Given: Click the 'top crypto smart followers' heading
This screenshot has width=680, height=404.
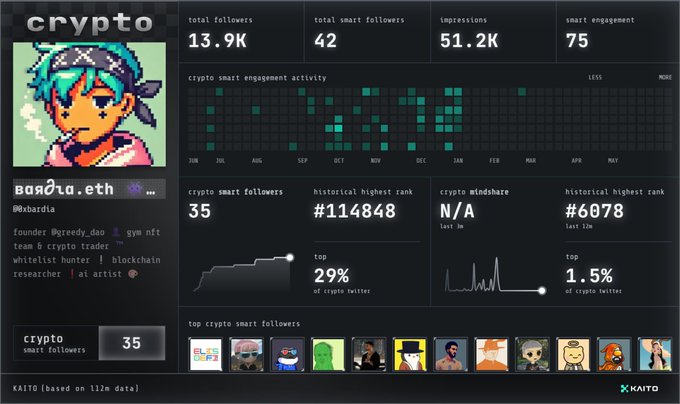Looking at the screenshot, I should tap(244, 324).
